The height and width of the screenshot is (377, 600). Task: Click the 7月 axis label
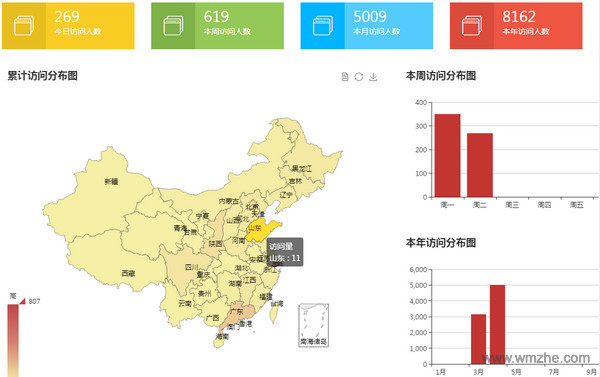tap(554, 372)
